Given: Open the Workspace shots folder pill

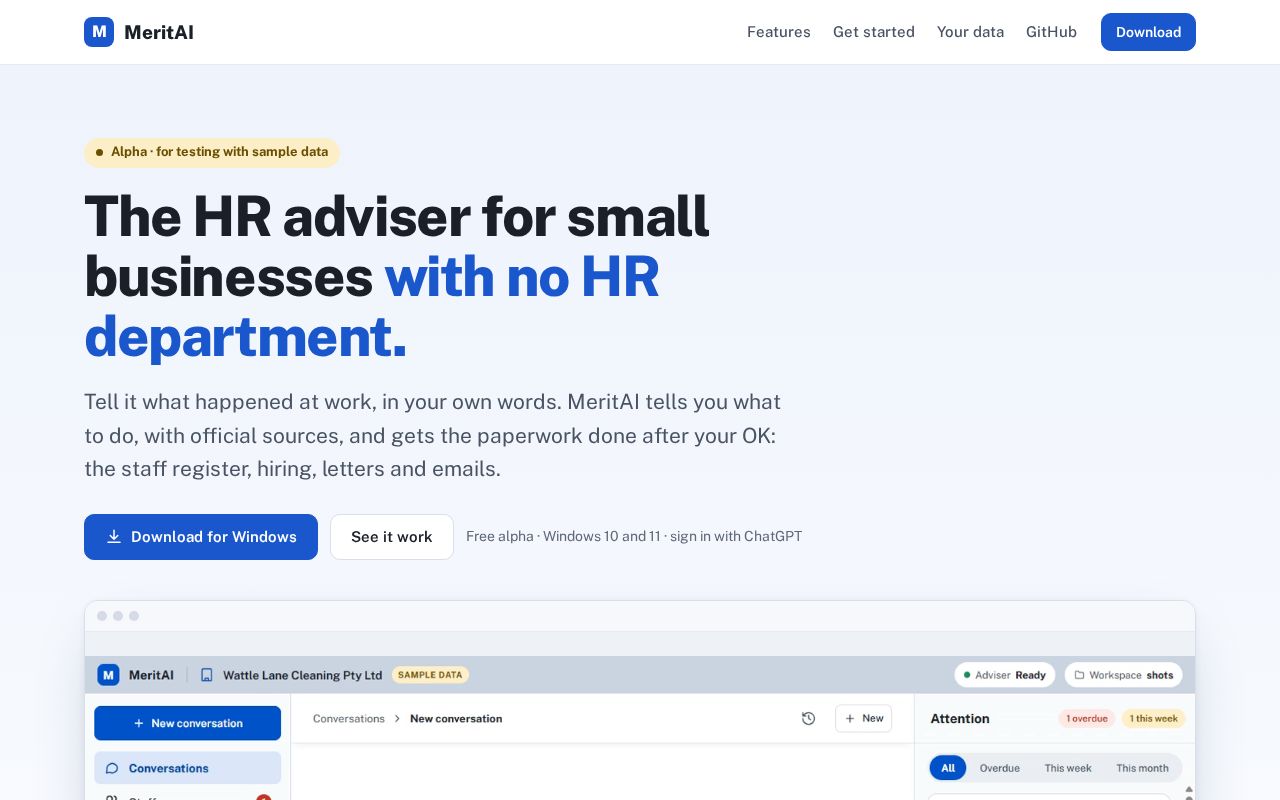Looking at the screenshot, I should click(x=1123, y=675).
